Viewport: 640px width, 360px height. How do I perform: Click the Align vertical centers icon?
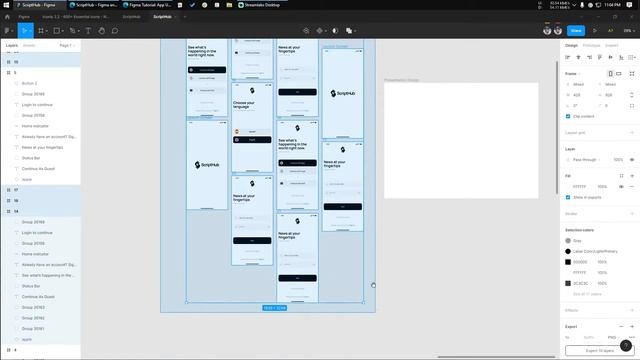tap(610, 58)
